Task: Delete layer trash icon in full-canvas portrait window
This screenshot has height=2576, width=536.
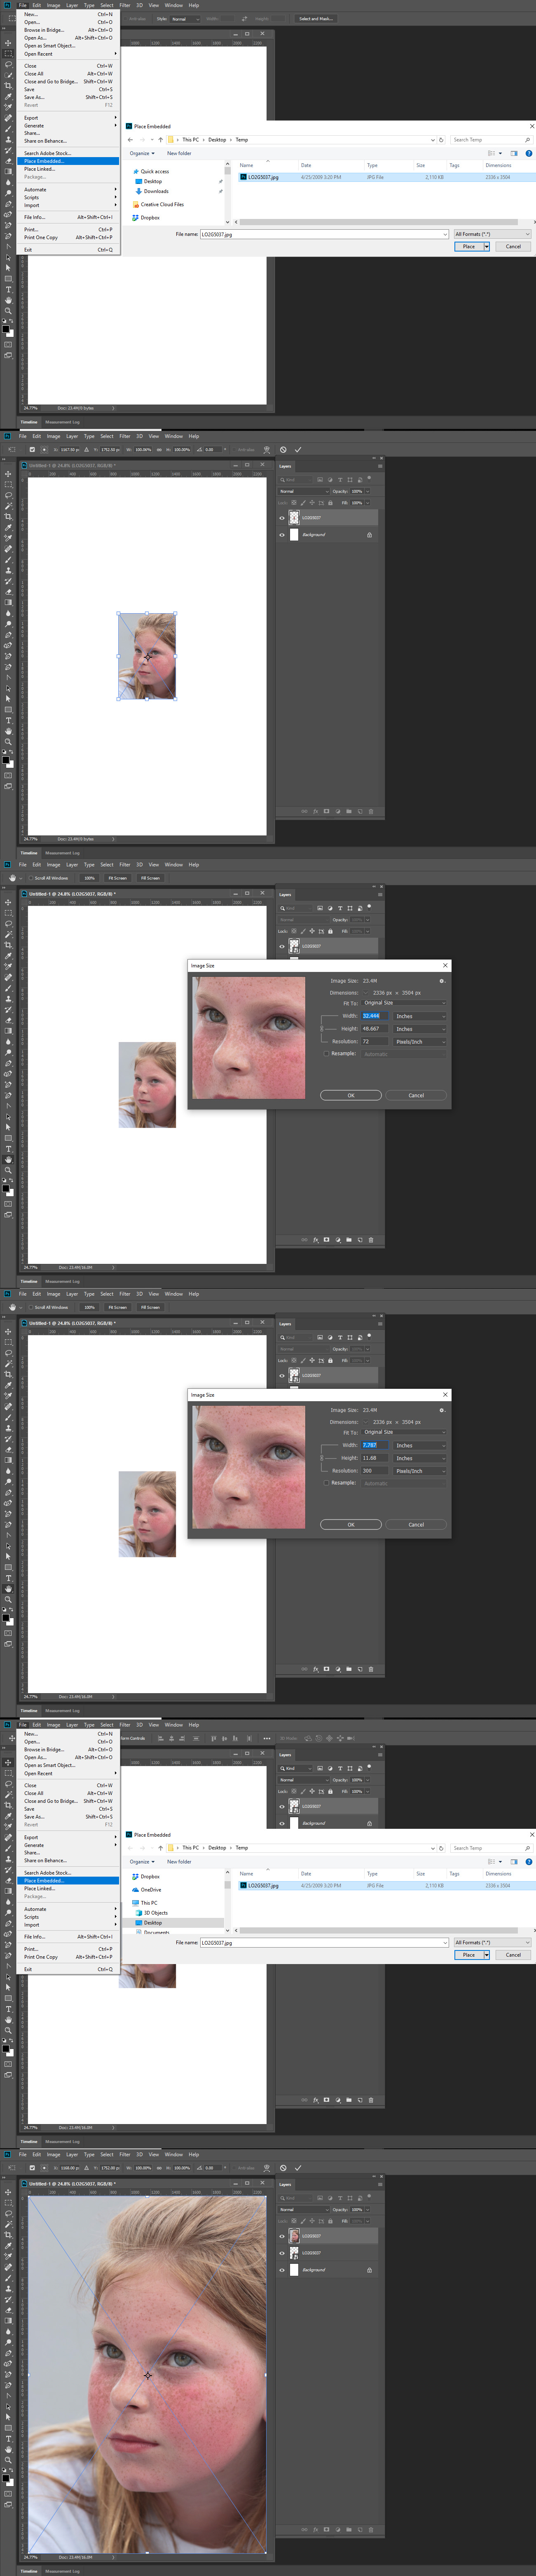Action: point(371,2530)
